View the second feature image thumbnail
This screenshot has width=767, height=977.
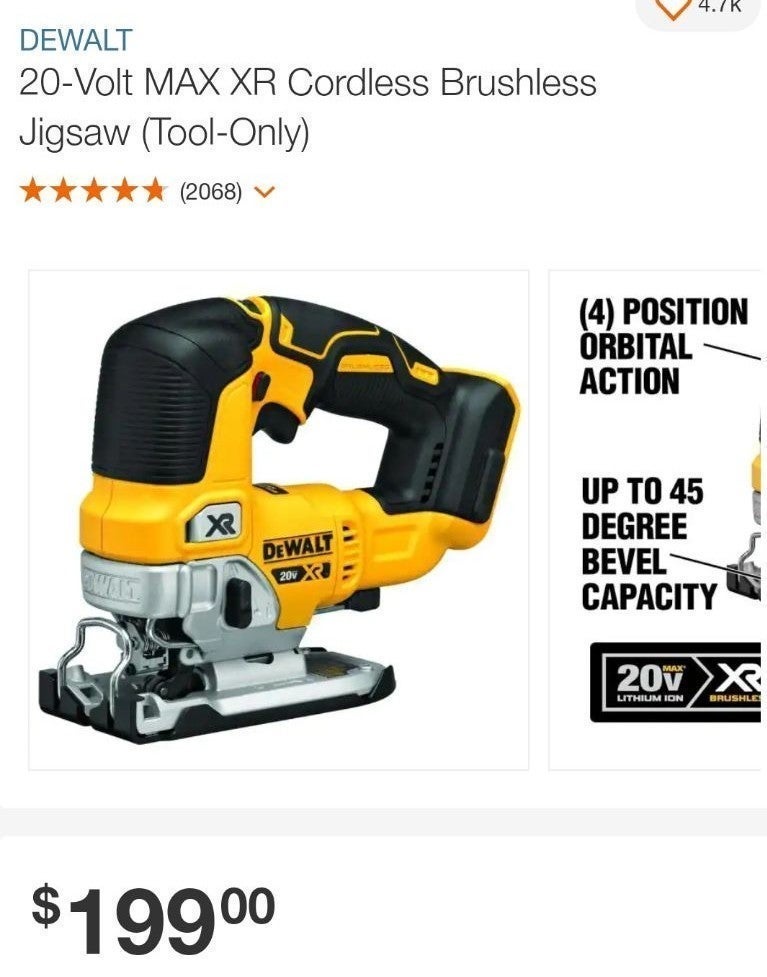[x=657, y=520]
